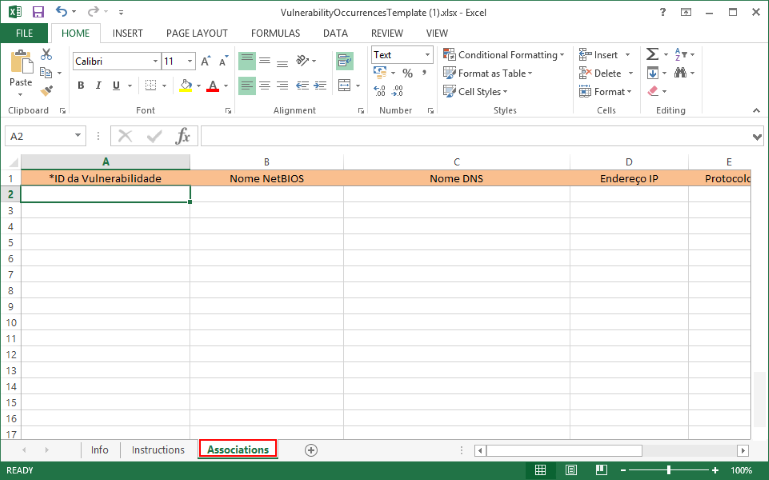
Task: Toggle Center alignment for text
Action: pyautogui.click(x=265, y=85)
